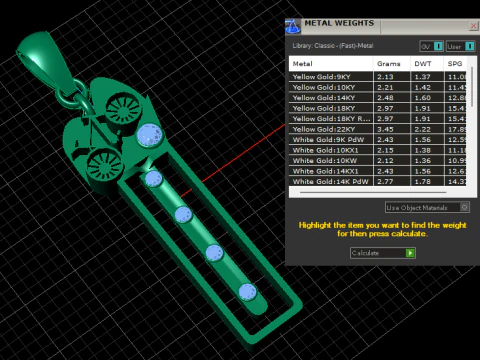Click the Metal Weights flask icon
Image resolution: width=480 pixels, height=360 pixels.
click(x=293, y=27)
